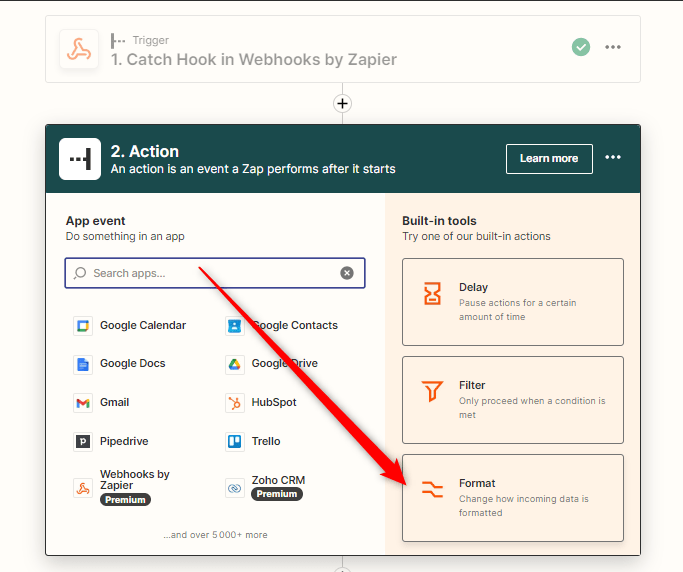The width and height of the screenshot is (683, 572).
Task: Choose the Gmail app label
Action: point(115,402)
